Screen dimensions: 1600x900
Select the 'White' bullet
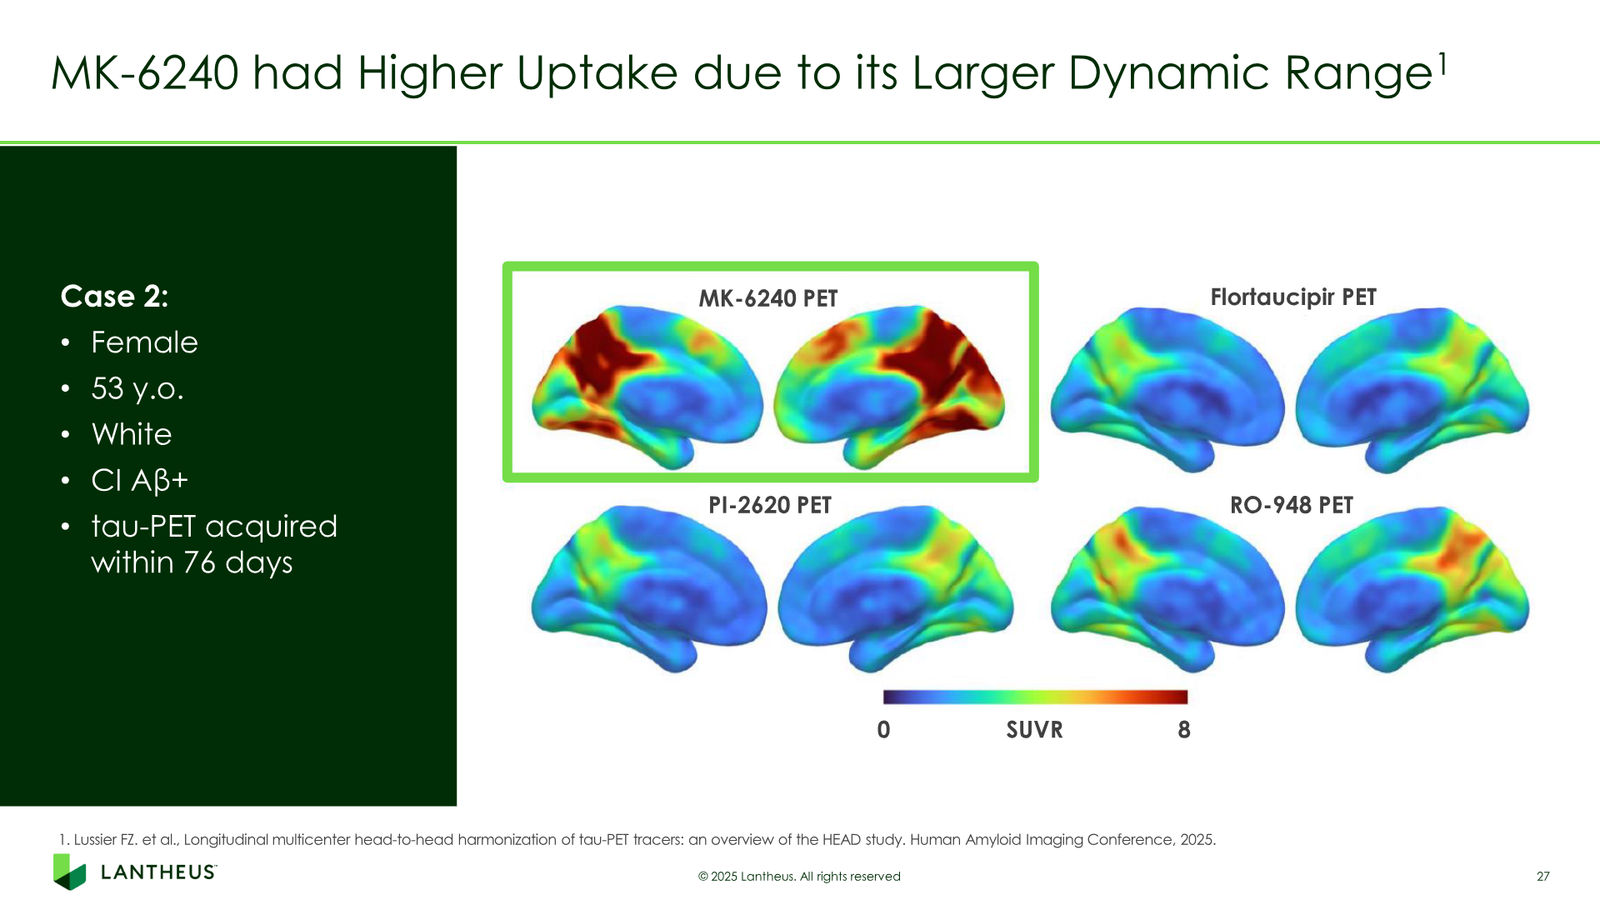(131, 434)
